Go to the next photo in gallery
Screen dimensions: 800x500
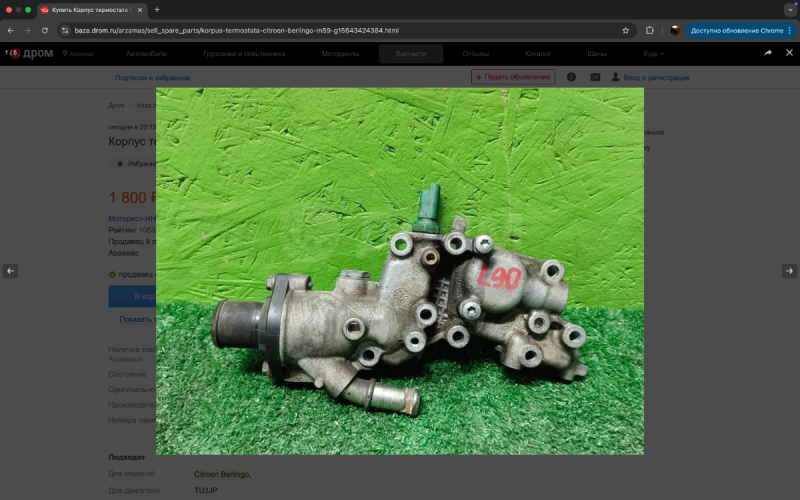click(x=789, y=271)
